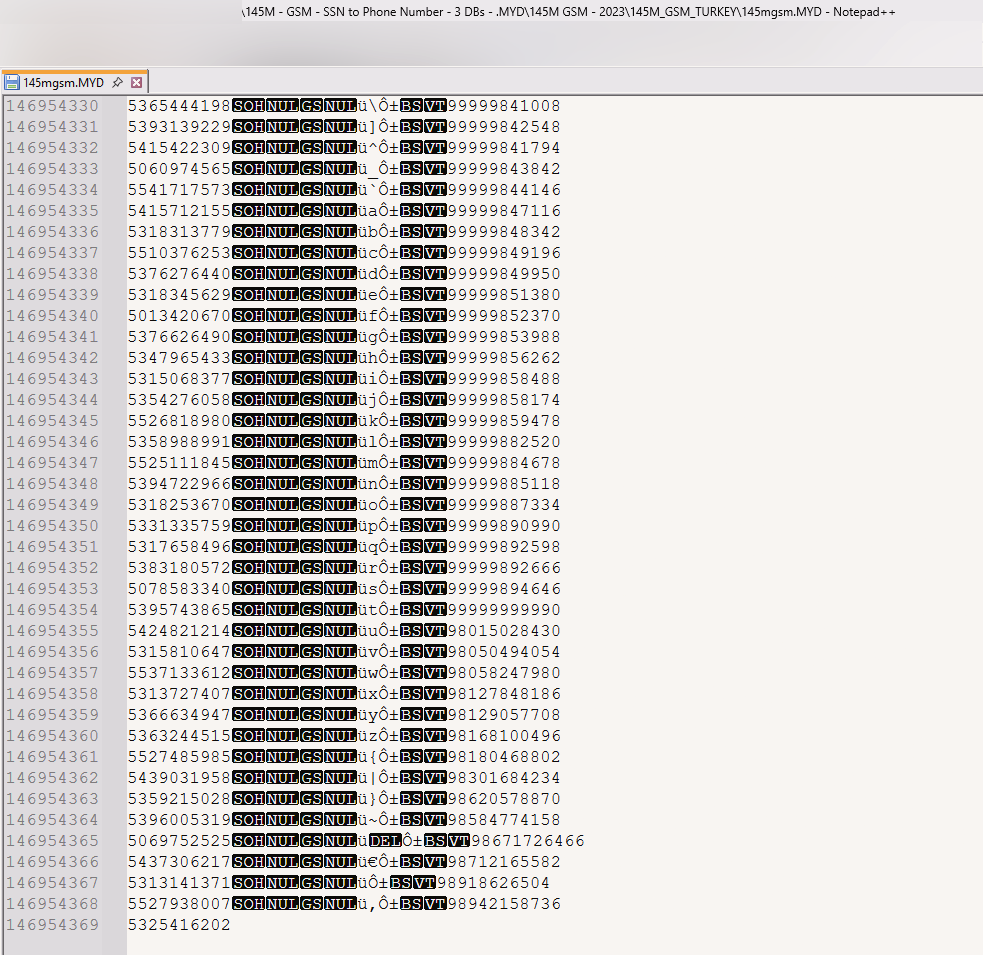
Task: Click line number 146954360 in the gutter
Action: click(53, 736)
